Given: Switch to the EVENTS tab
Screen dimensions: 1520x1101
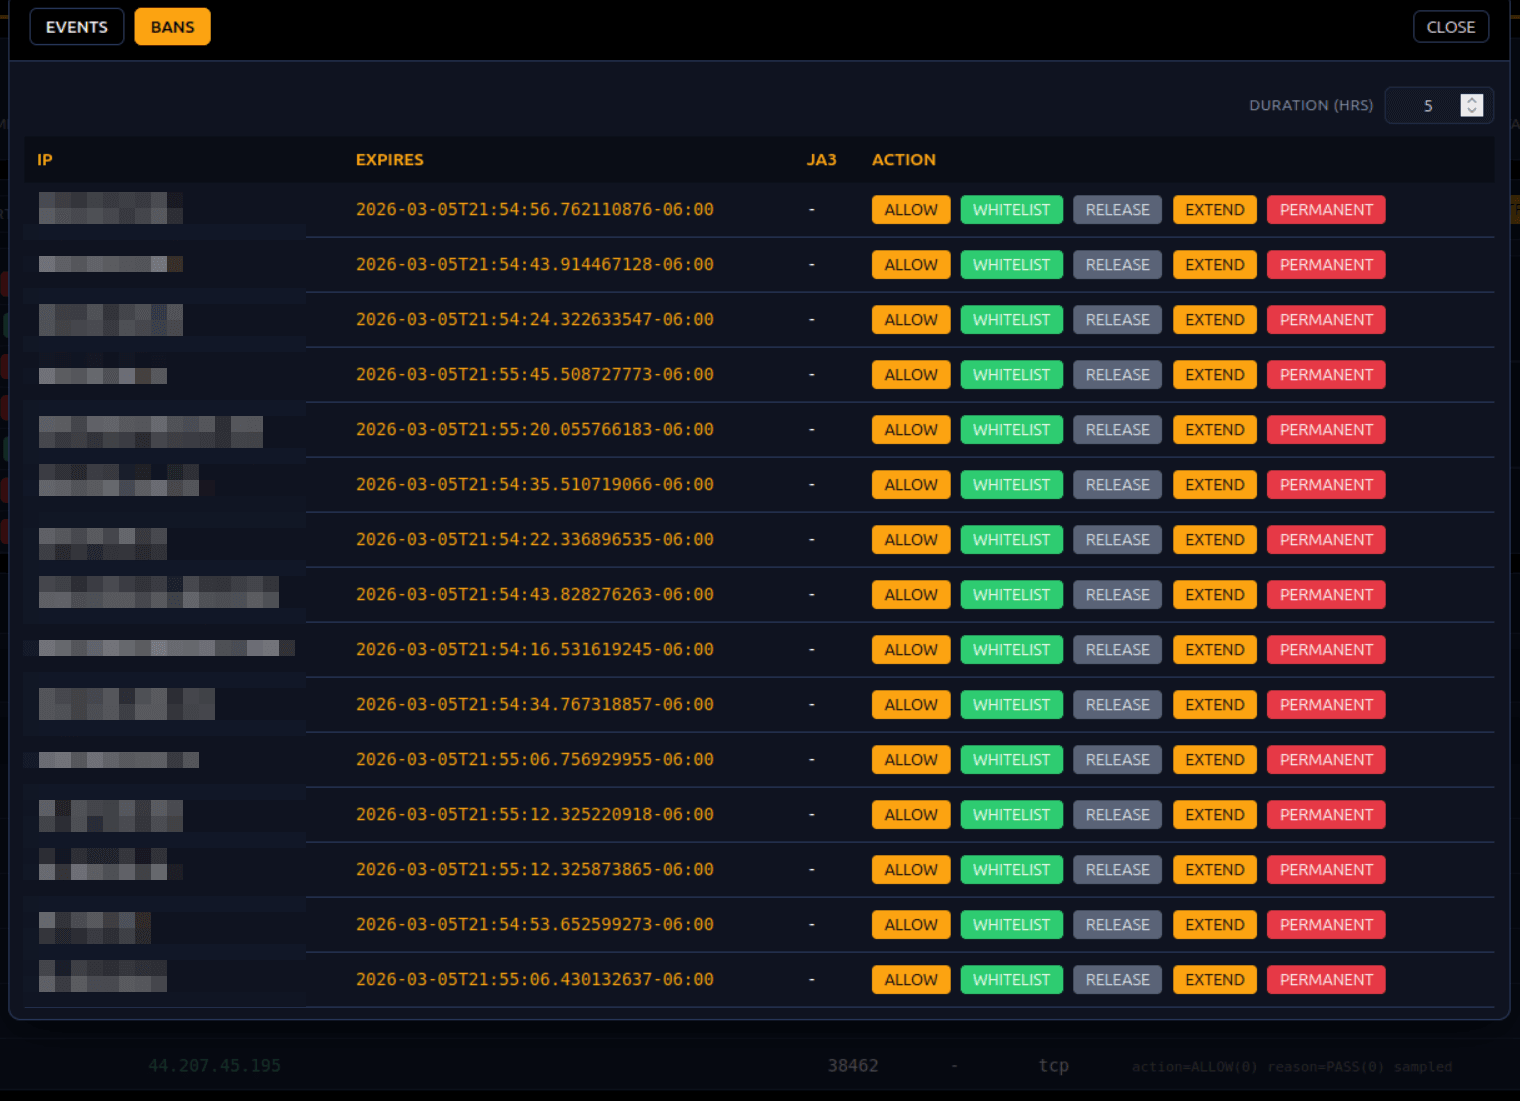Looking at the screenshot, I should [76, 26].
